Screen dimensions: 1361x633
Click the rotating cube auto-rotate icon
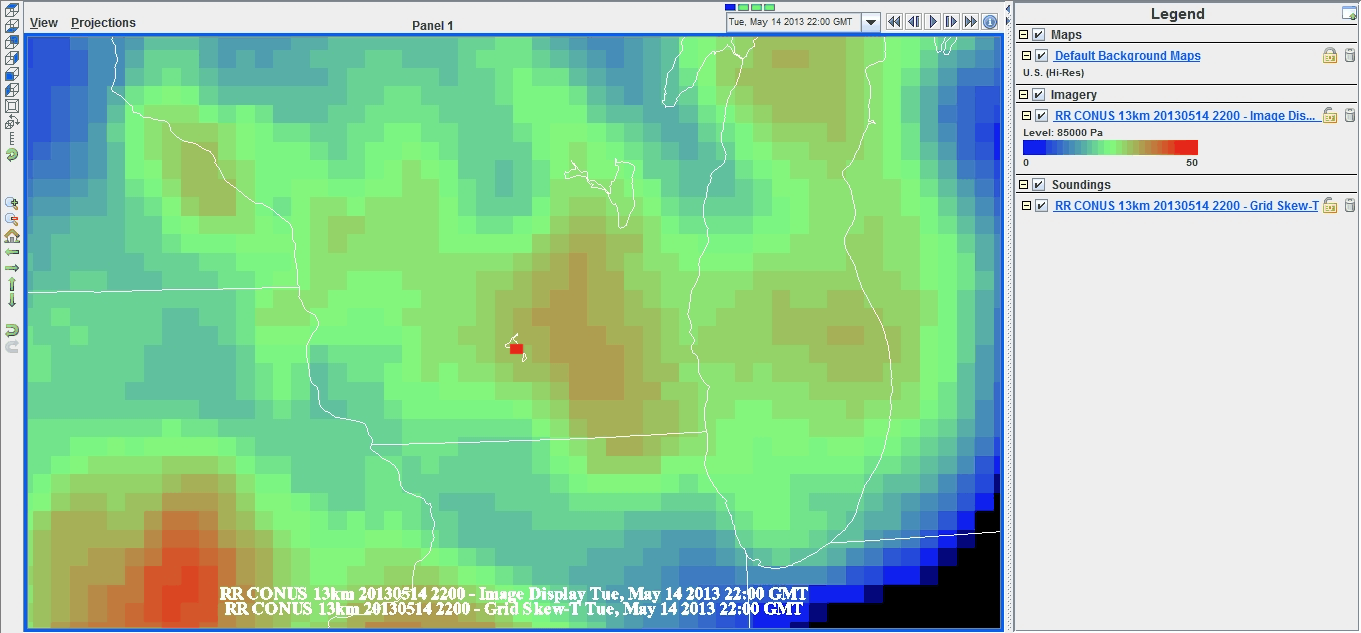(x=12, y=122)
